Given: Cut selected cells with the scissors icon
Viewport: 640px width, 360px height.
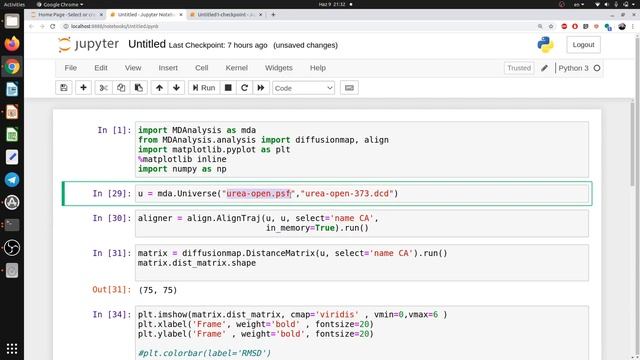Looking at the screenshot, I should pyautogui.click(x=104, y=88).
